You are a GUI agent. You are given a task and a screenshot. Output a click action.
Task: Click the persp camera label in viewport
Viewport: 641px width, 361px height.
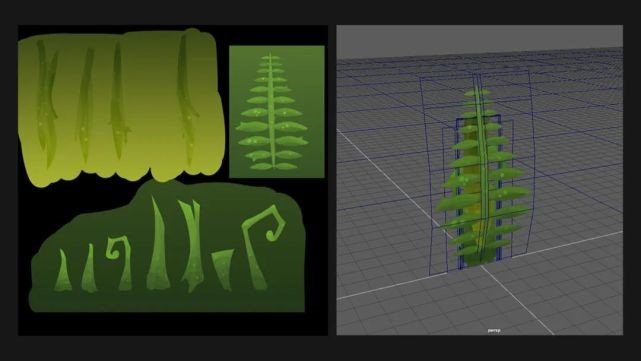(494, 330)
